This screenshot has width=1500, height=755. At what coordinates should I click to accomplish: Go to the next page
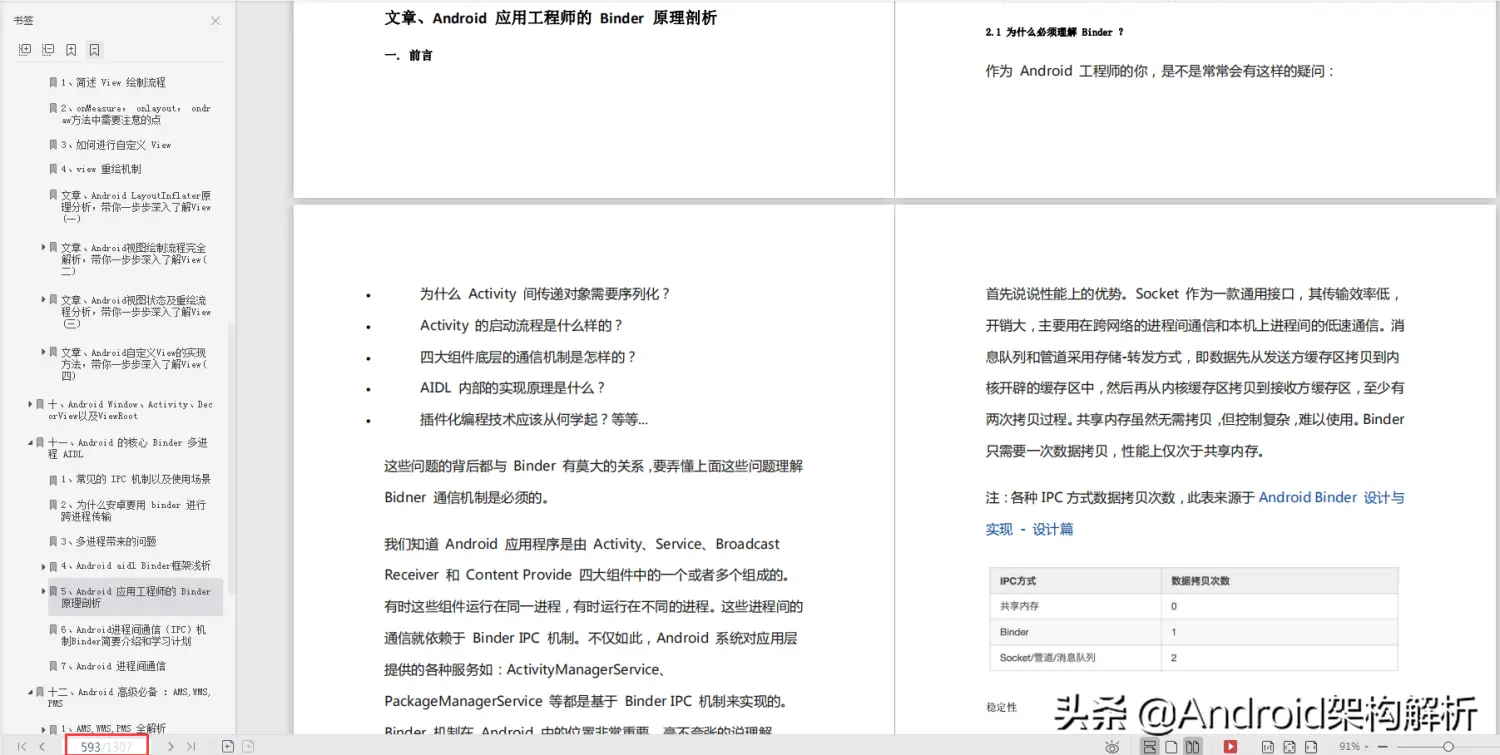171,747
